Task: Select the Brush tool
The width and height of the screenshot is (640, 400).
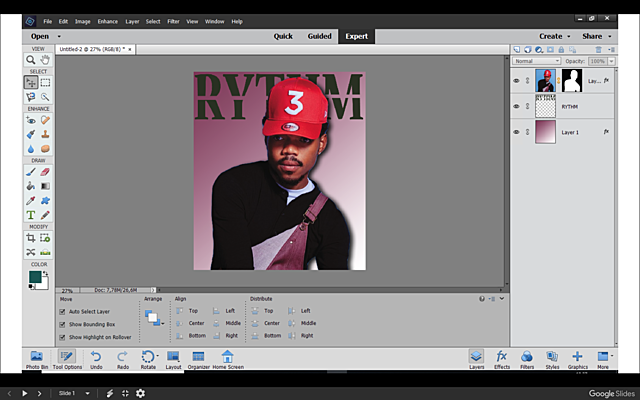Action: [x=31, y=172]
